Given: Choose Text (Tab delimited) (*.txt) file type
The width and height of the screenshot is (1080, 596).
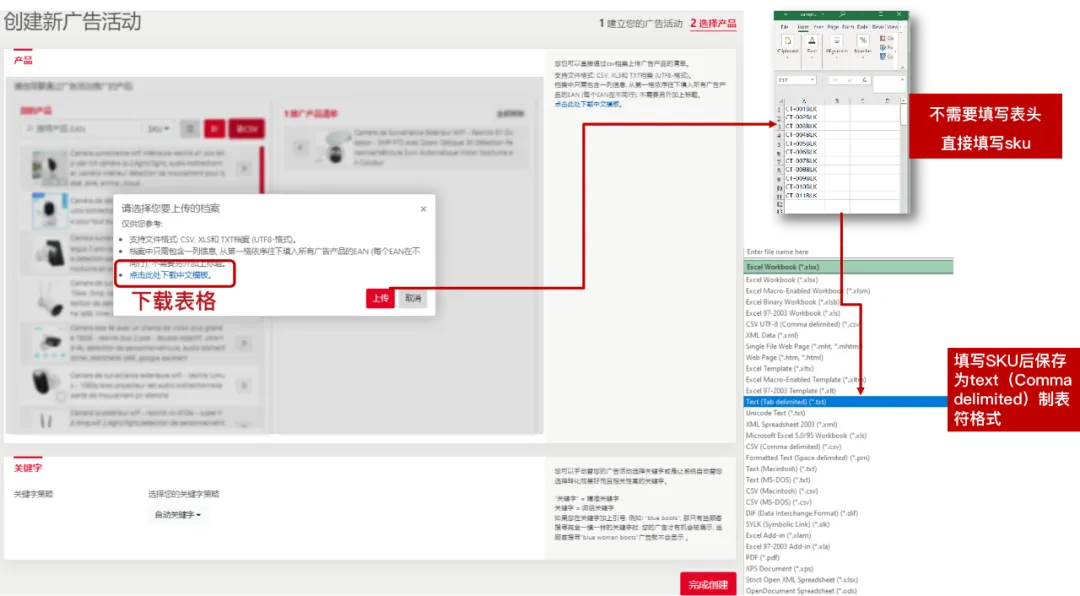Looking at the screenshot, I should 845,402.
